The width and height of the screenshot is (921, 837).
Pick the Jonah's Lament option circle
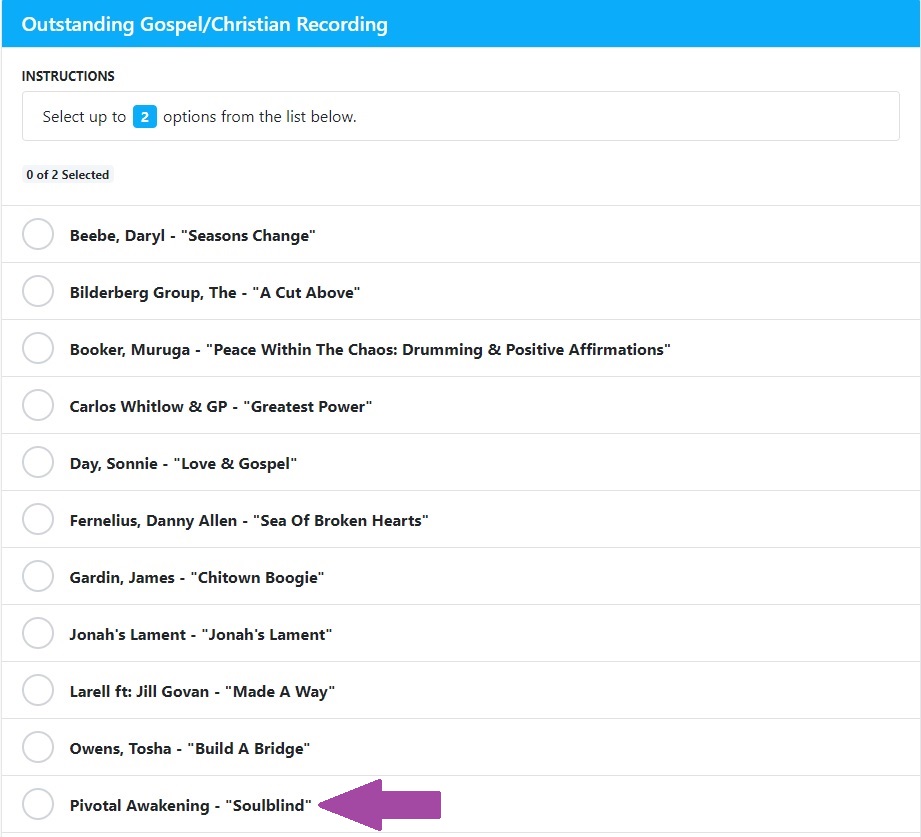[x=38, y=633]
